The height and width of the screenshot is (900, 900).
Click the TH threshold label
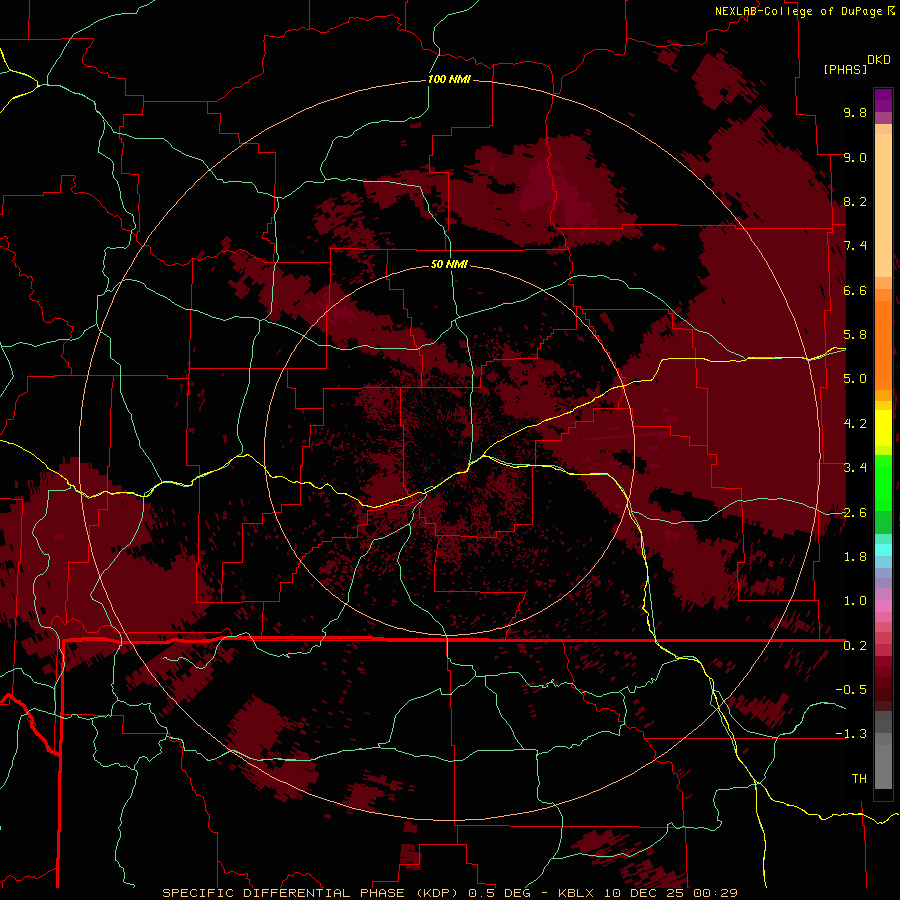tap(859, 779)
